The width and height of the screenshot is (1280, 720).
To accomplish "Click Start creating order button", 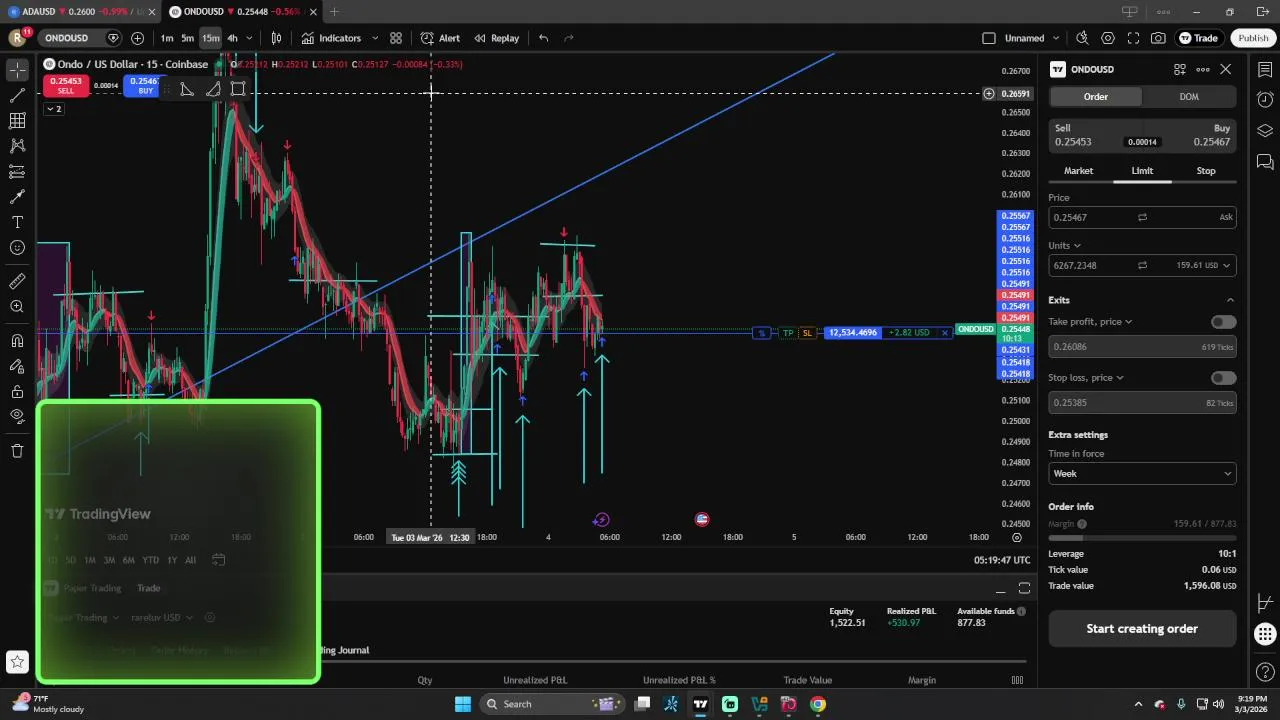I will tap(1142, 629).
